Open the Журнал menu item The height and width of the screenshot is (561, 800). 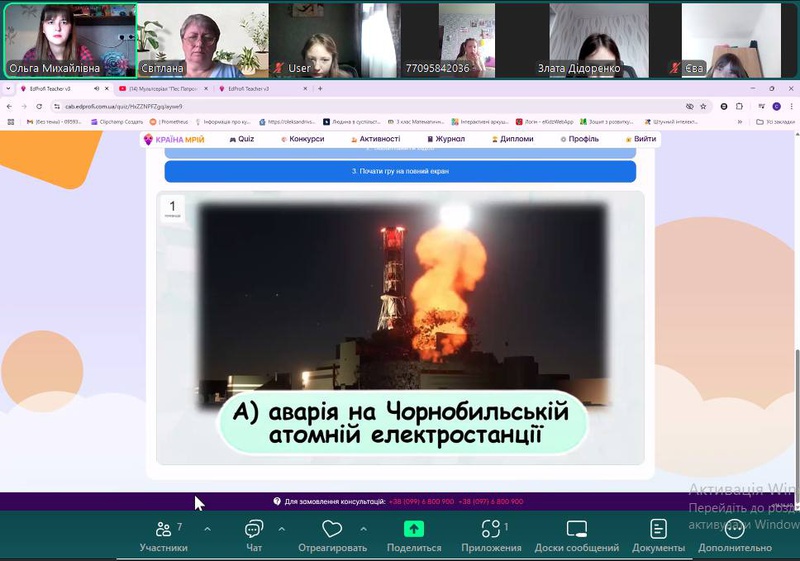446,139
